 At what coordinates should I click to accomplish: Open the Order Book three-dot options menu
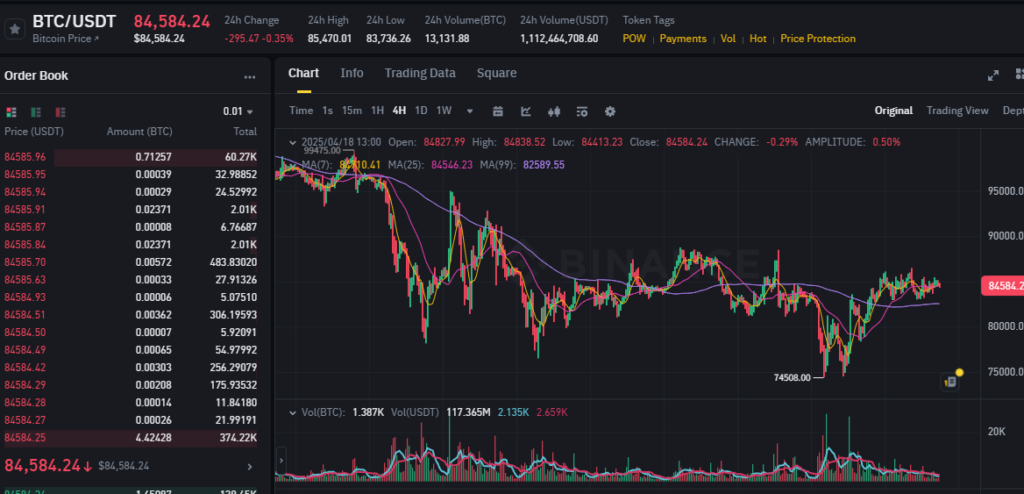pos(249,77)
